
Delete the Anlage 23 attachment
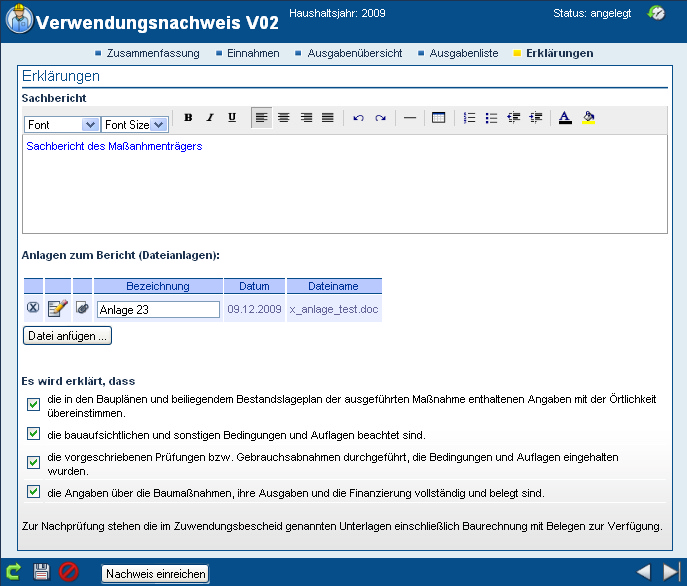coord(33,307)
